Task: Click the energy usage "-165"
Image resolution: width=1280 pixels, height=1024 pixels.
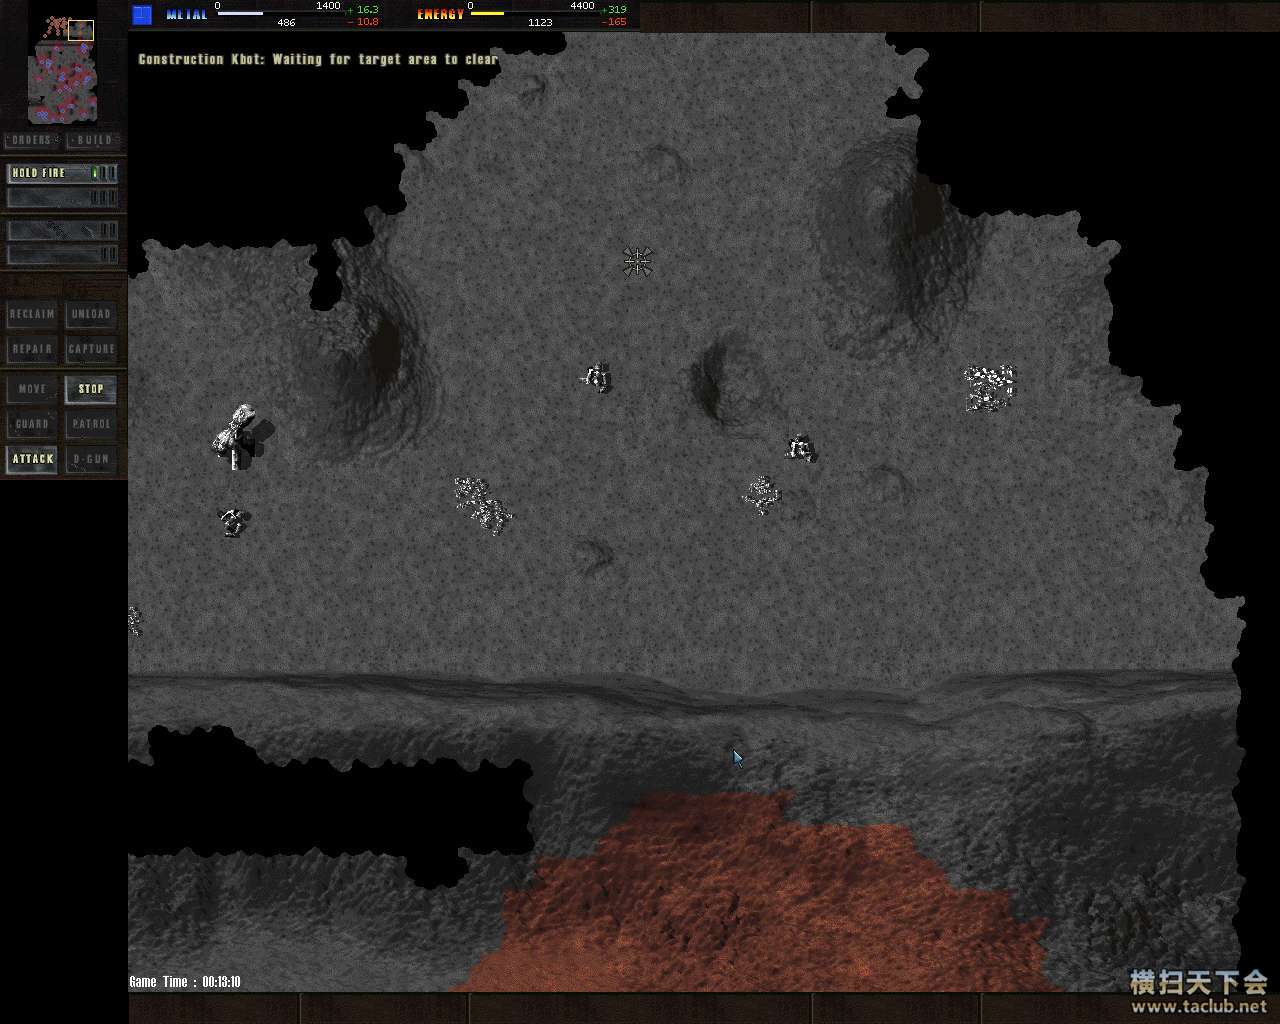Action: 614,22
